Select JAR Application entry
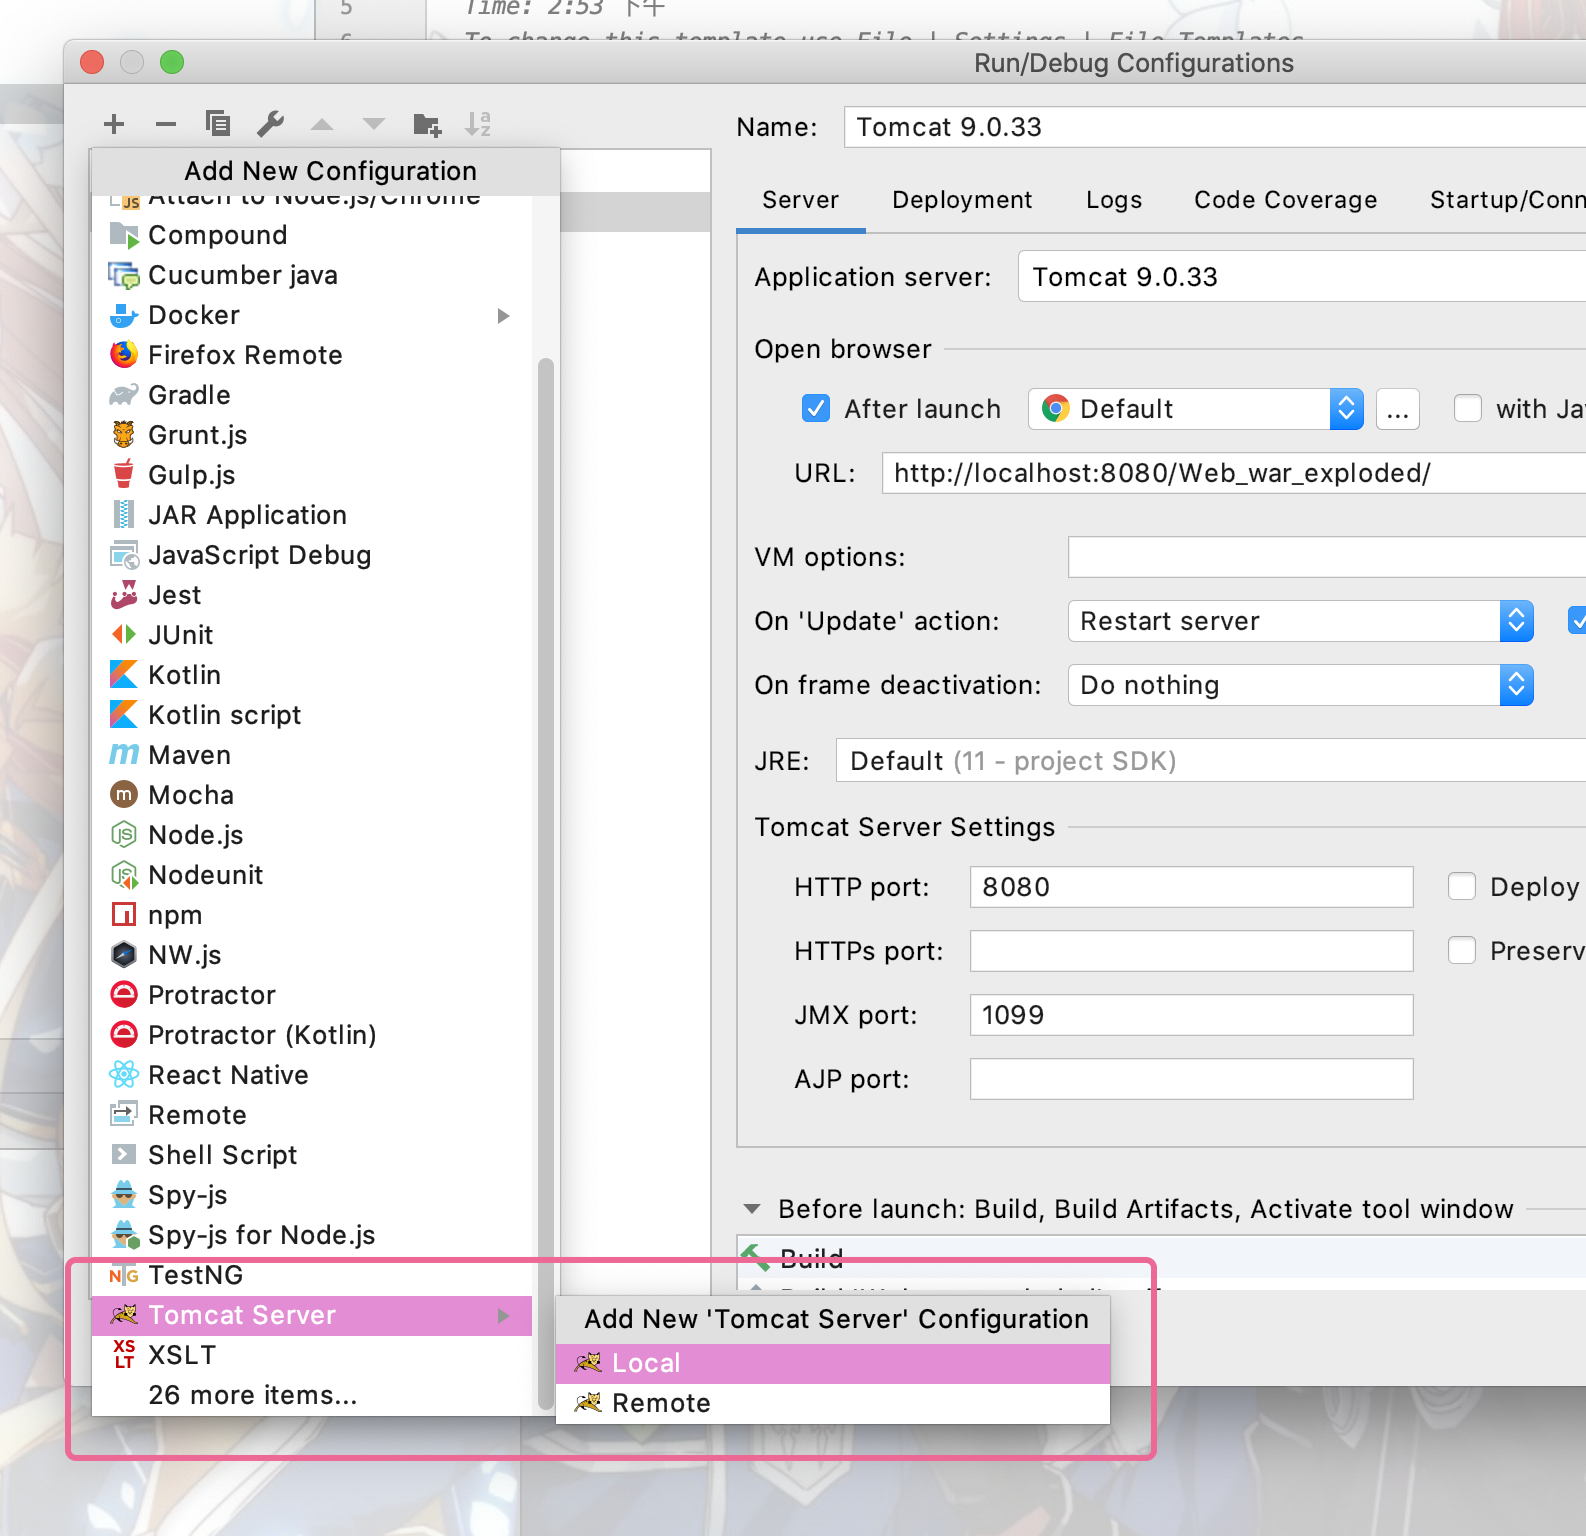Viewport: 1586px width, 1536px height. [311, 515]
